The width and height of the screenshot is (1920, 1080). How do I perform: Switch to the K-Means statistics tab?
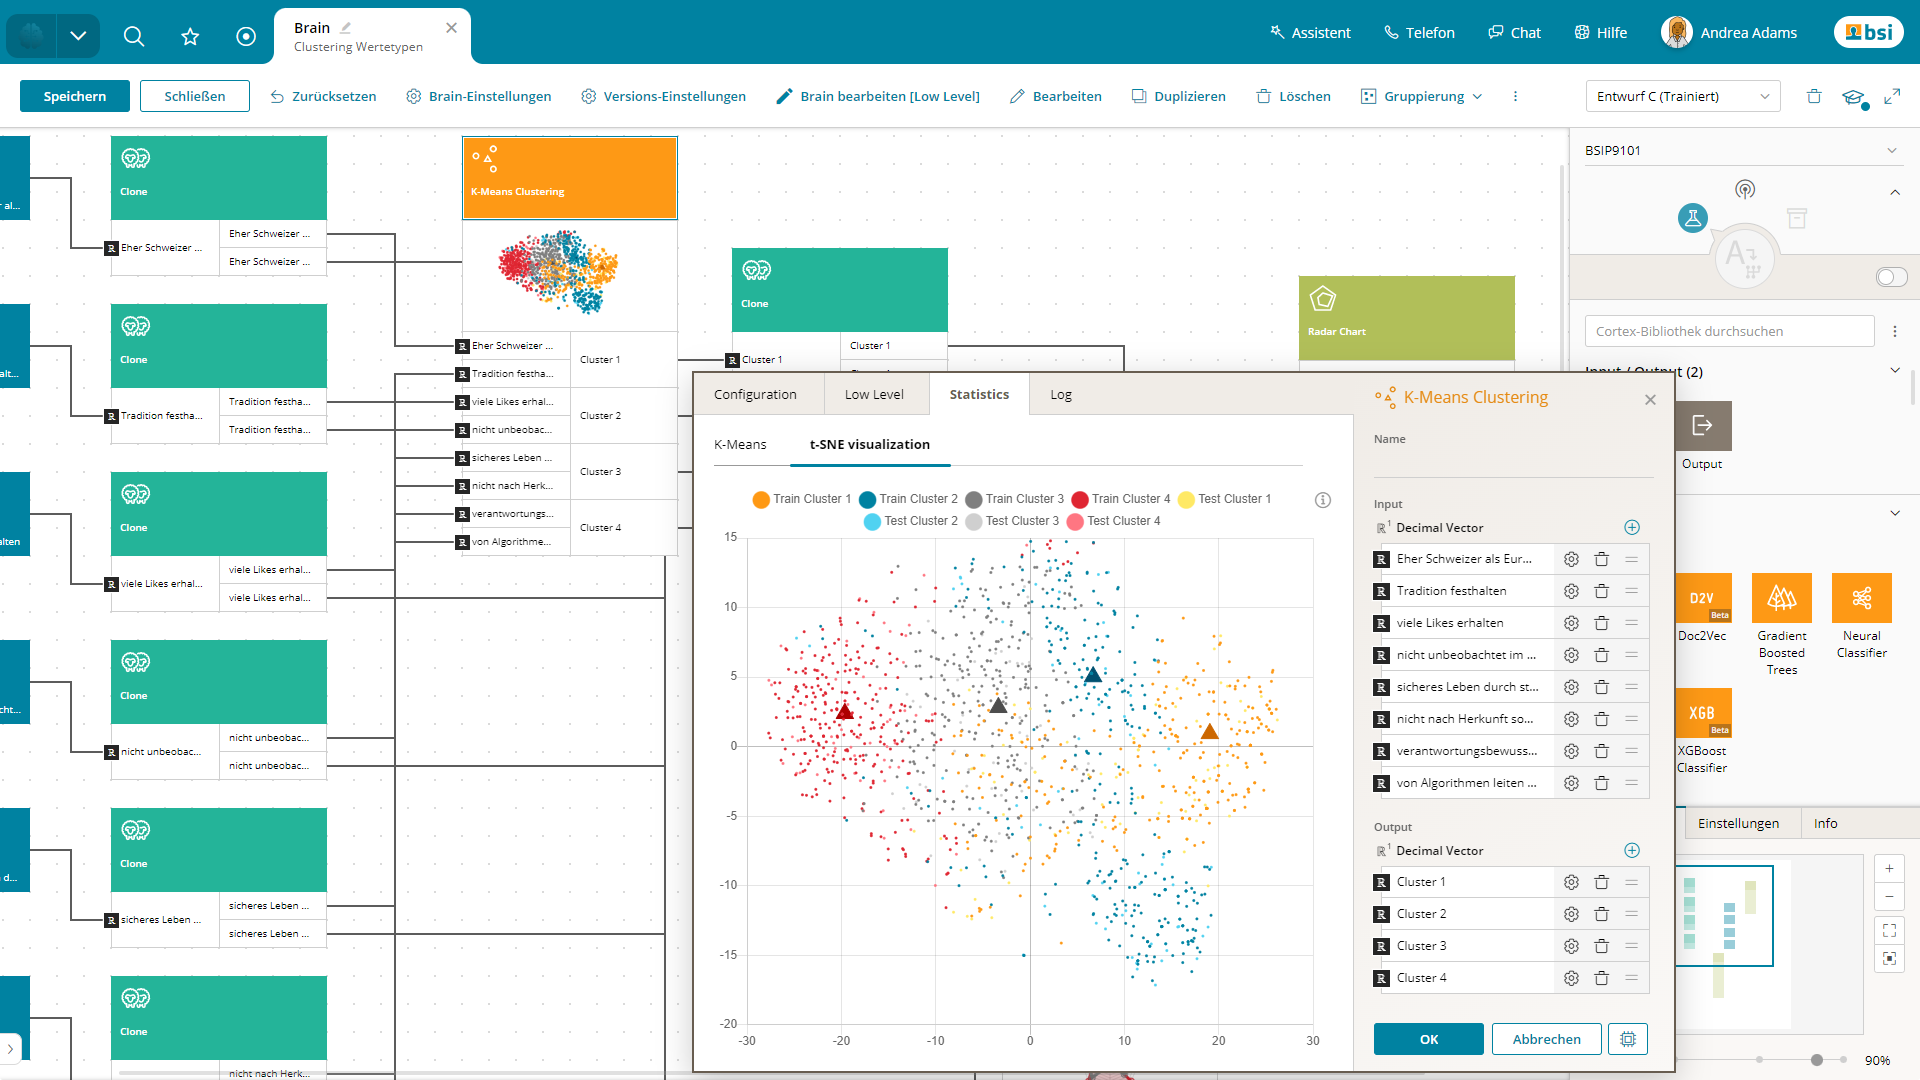[738, 444]
